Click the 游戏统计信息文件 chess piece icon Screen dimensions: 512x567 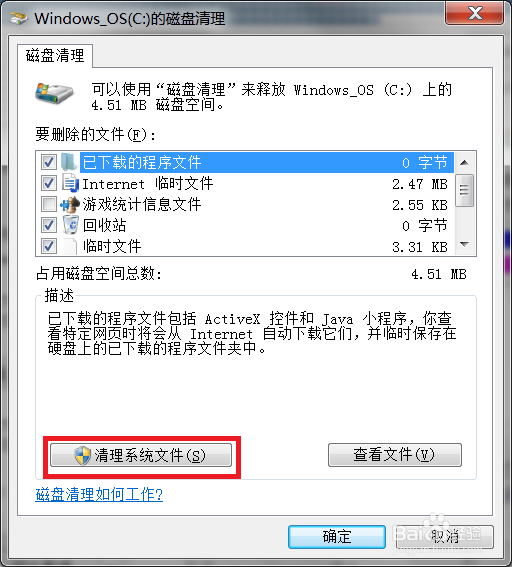click(70, 205)
